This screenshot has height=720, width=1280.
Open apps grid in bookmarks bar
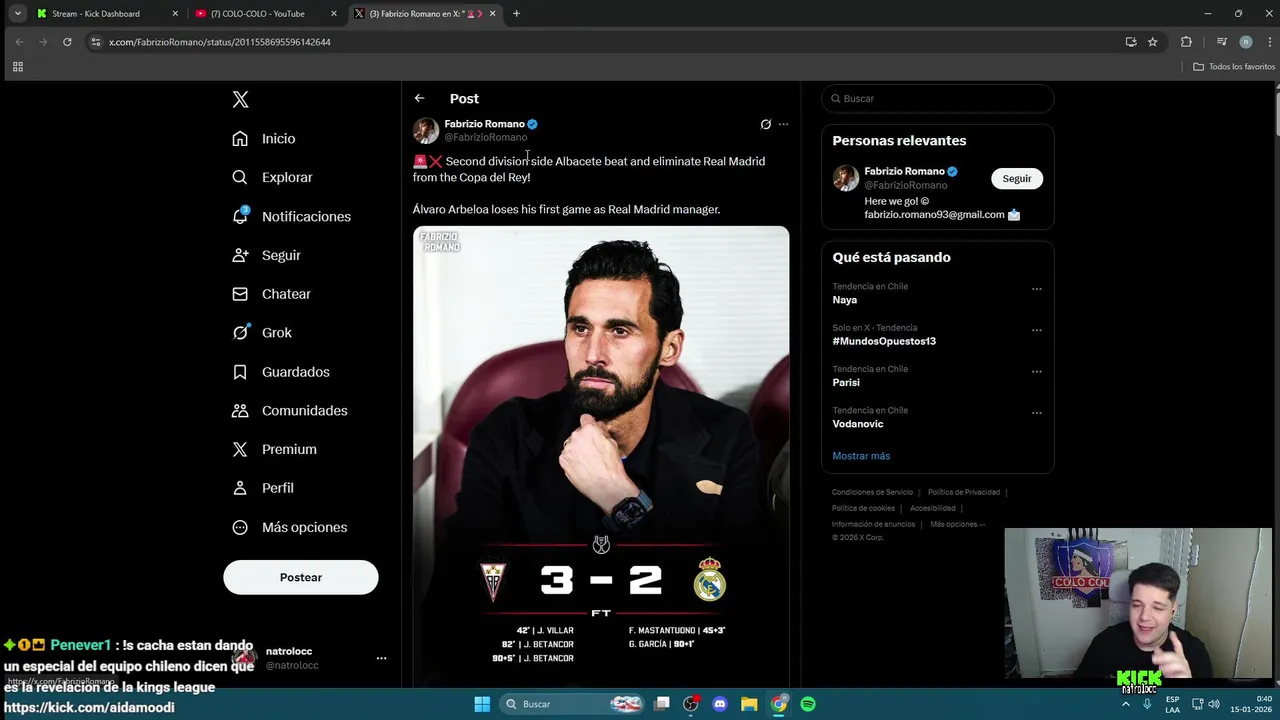[x=17, y=67]
